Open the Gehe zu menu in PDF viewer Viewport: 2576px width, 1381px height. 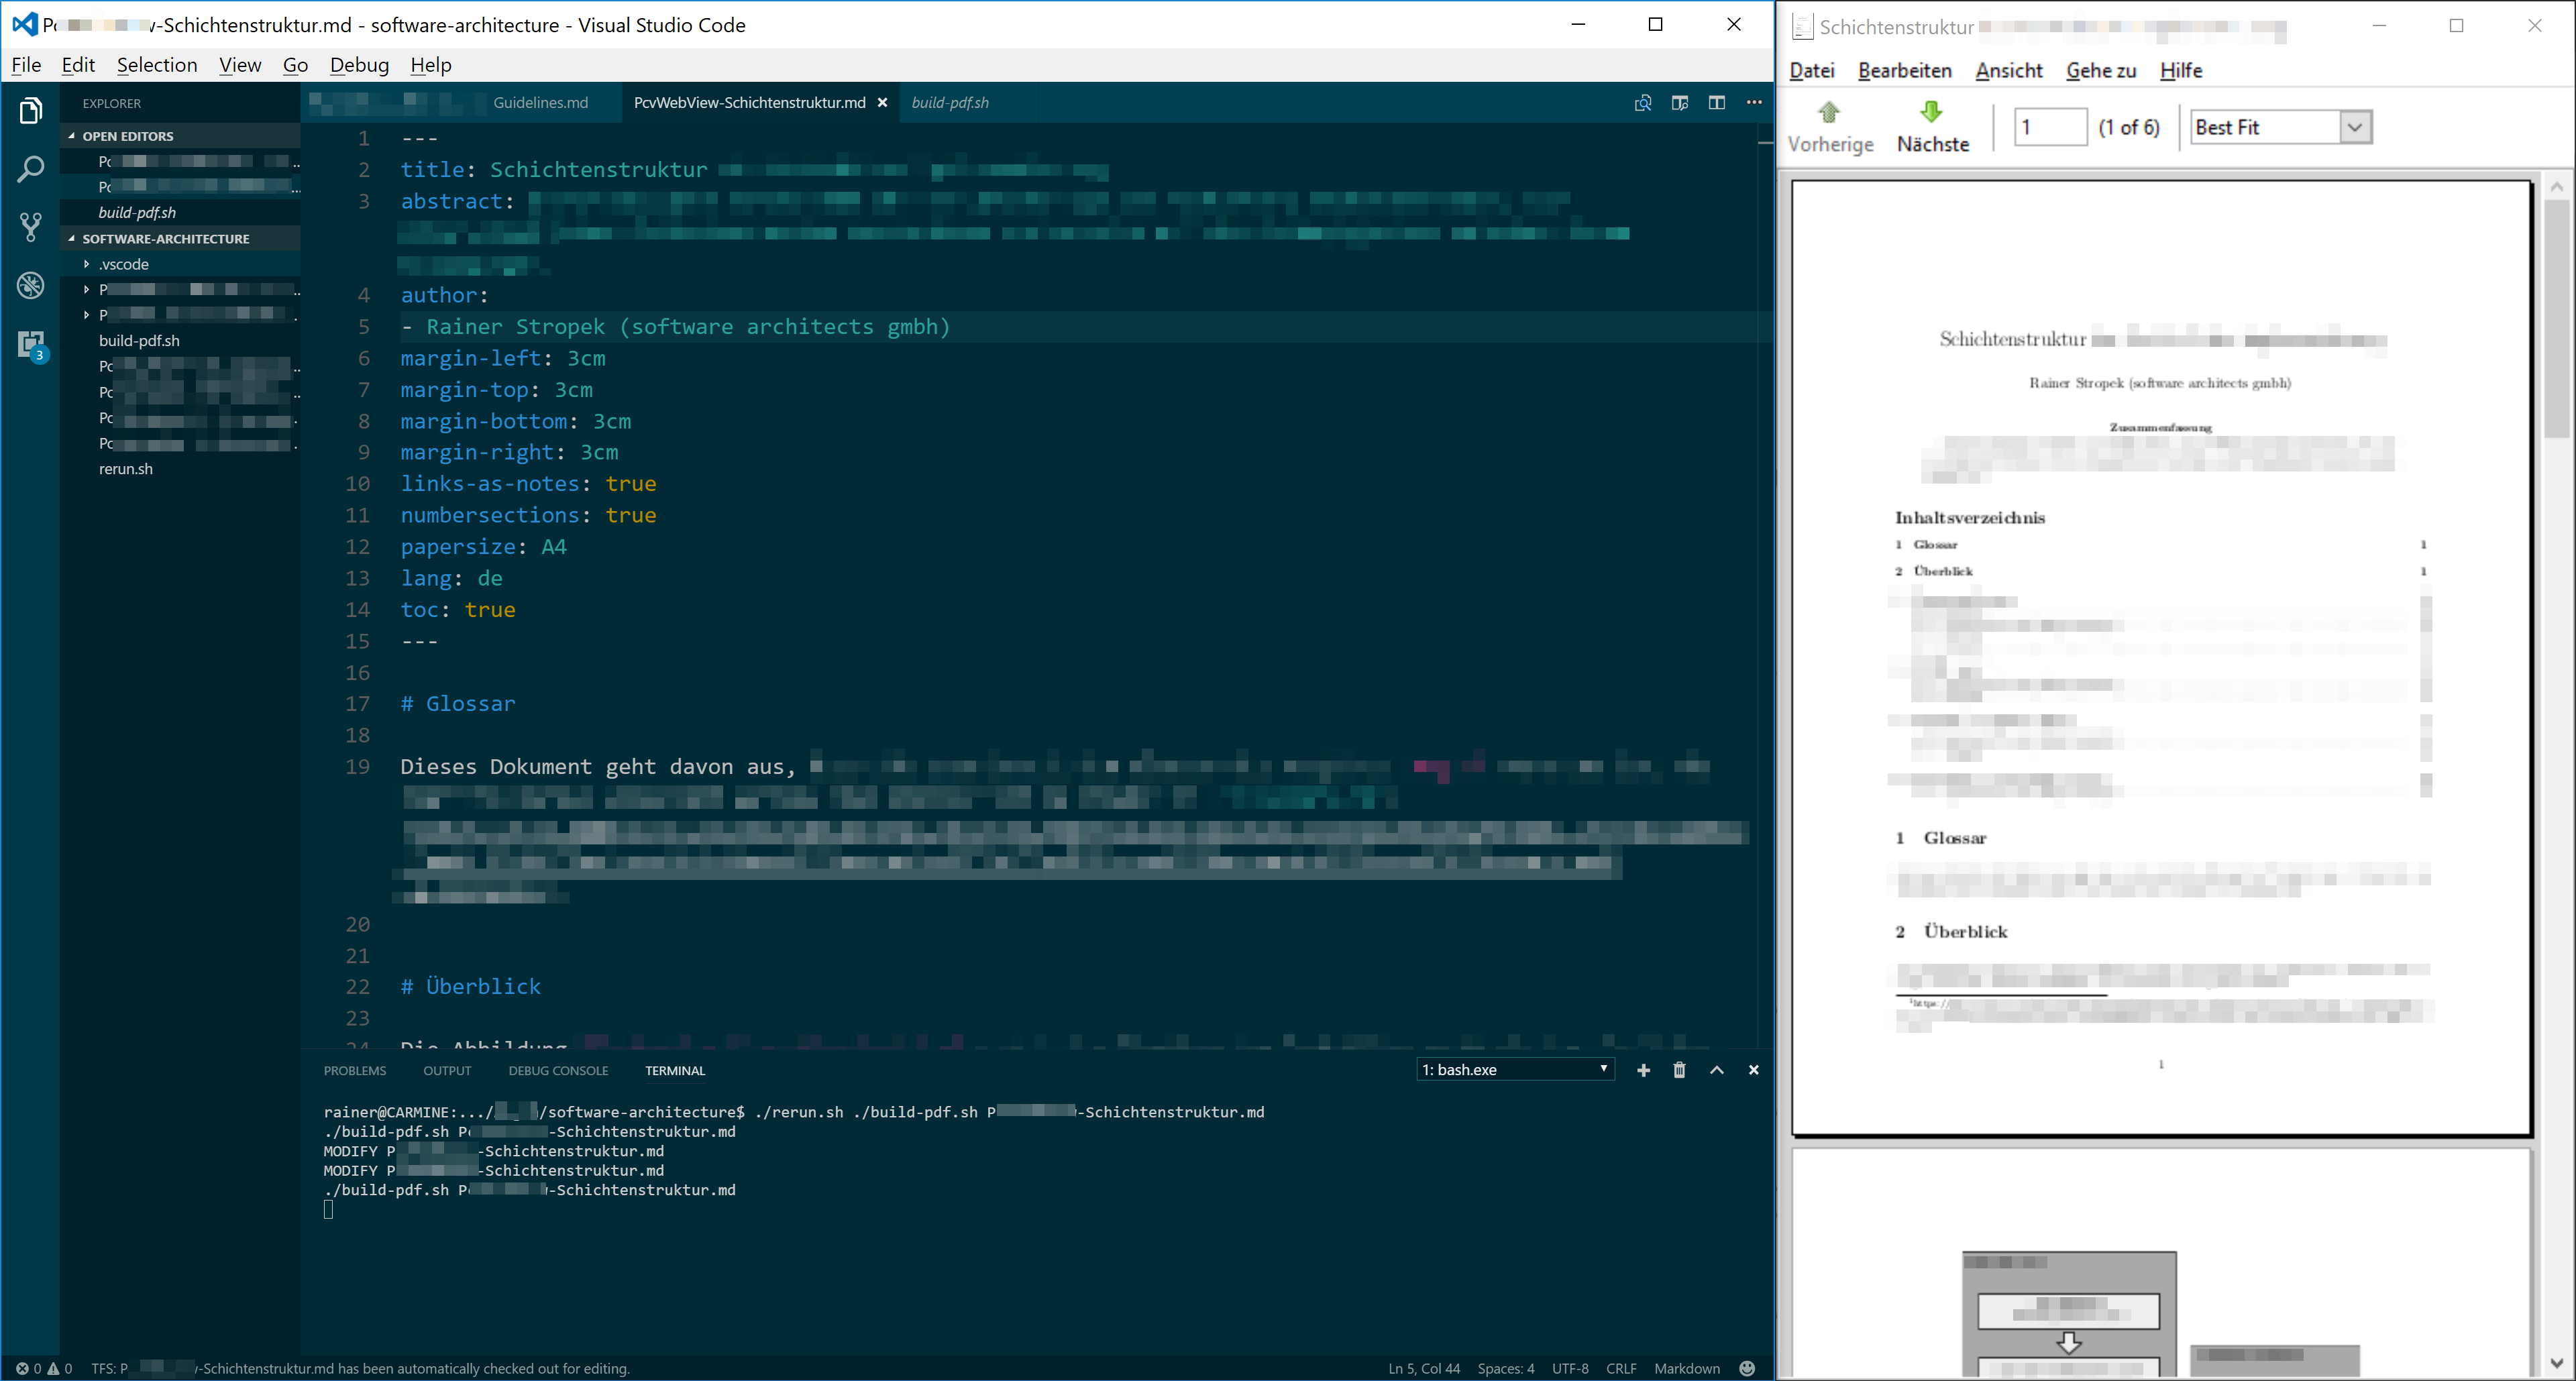point(2101,70)
